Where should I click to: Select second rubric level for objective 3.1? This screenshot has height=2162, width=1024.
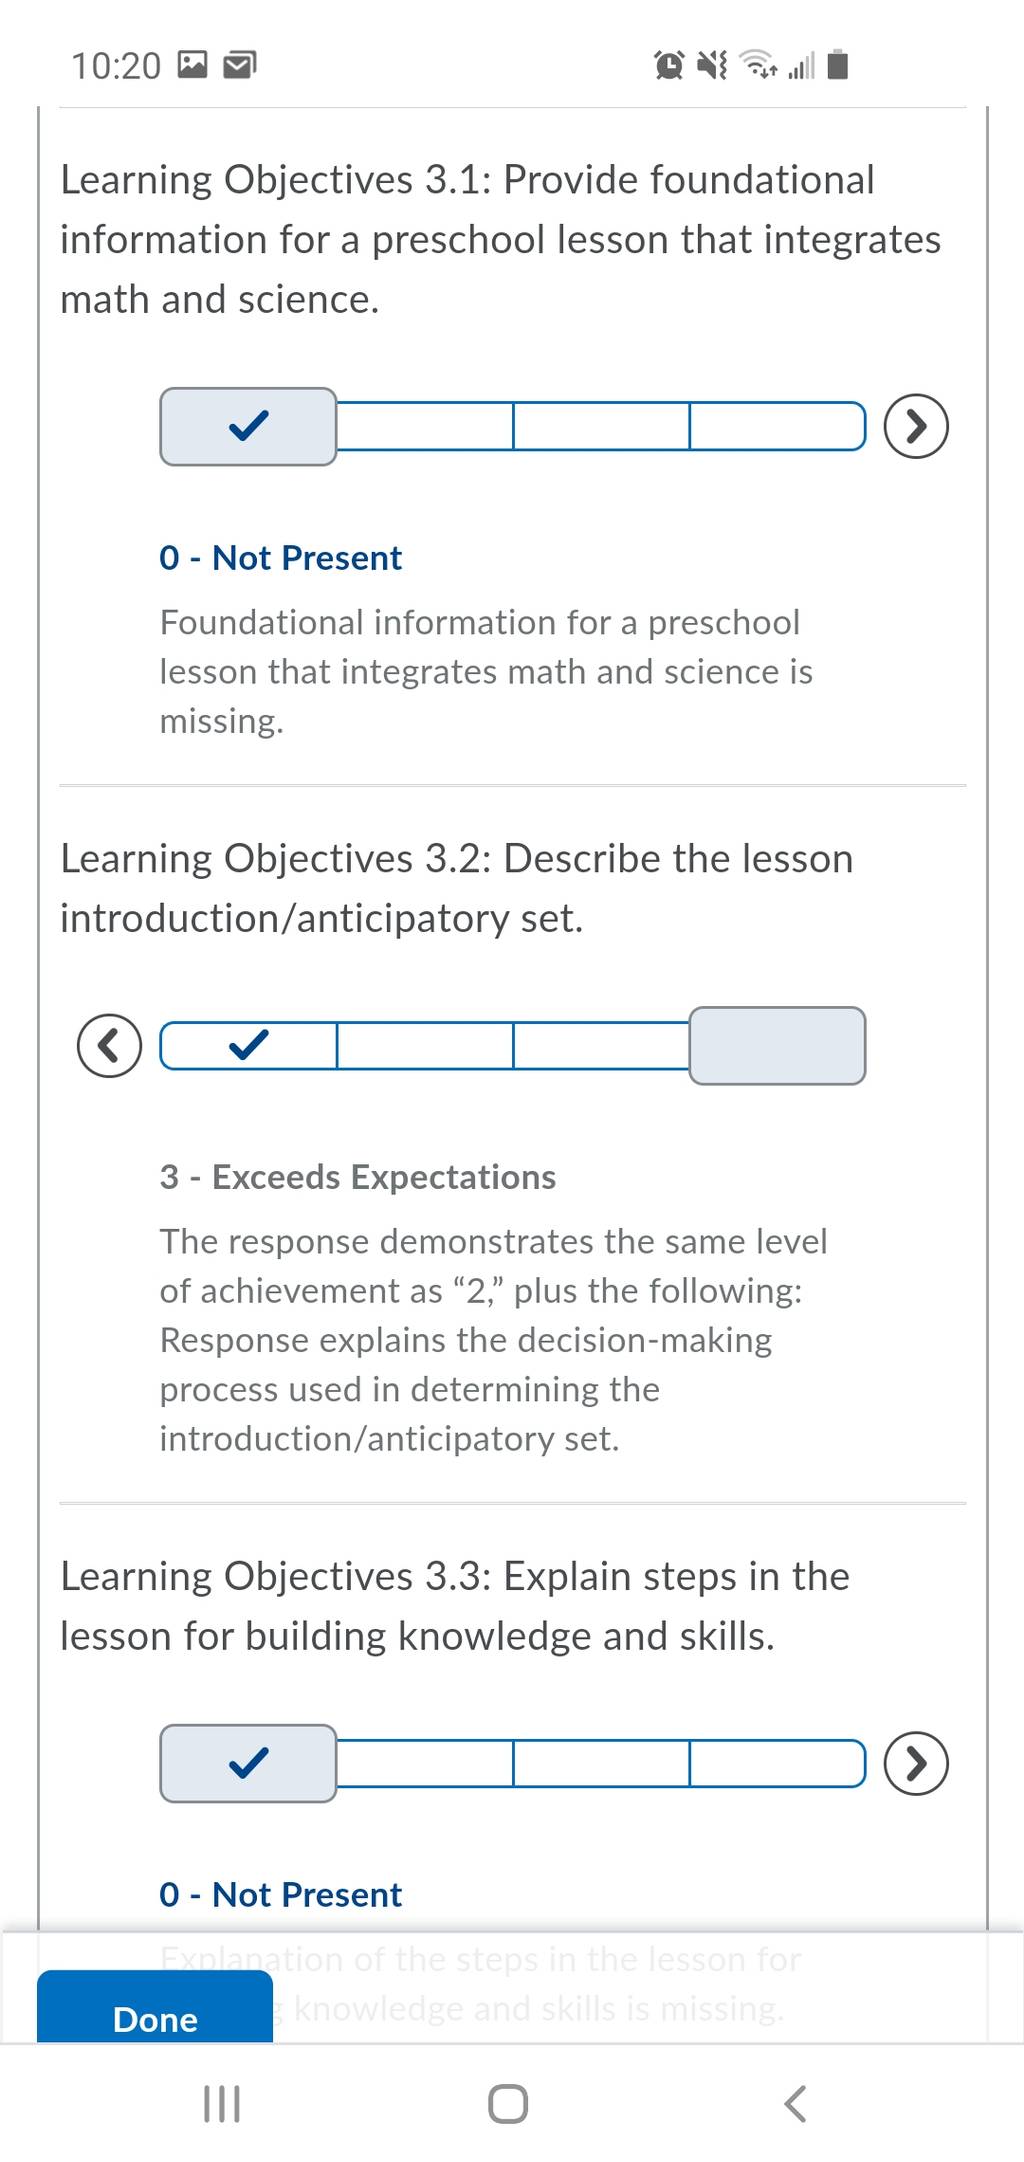425,427
